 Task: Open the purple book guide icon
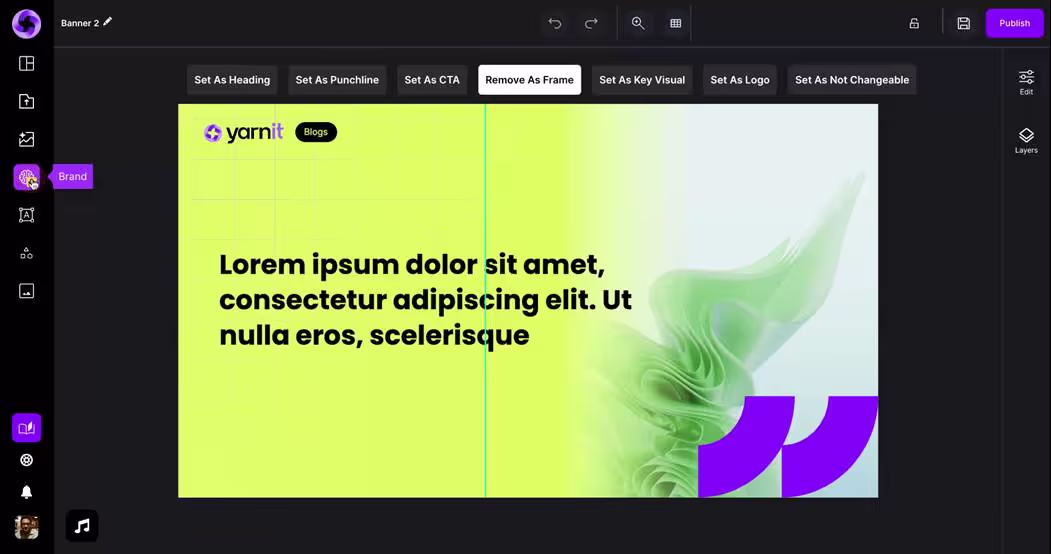27,428
